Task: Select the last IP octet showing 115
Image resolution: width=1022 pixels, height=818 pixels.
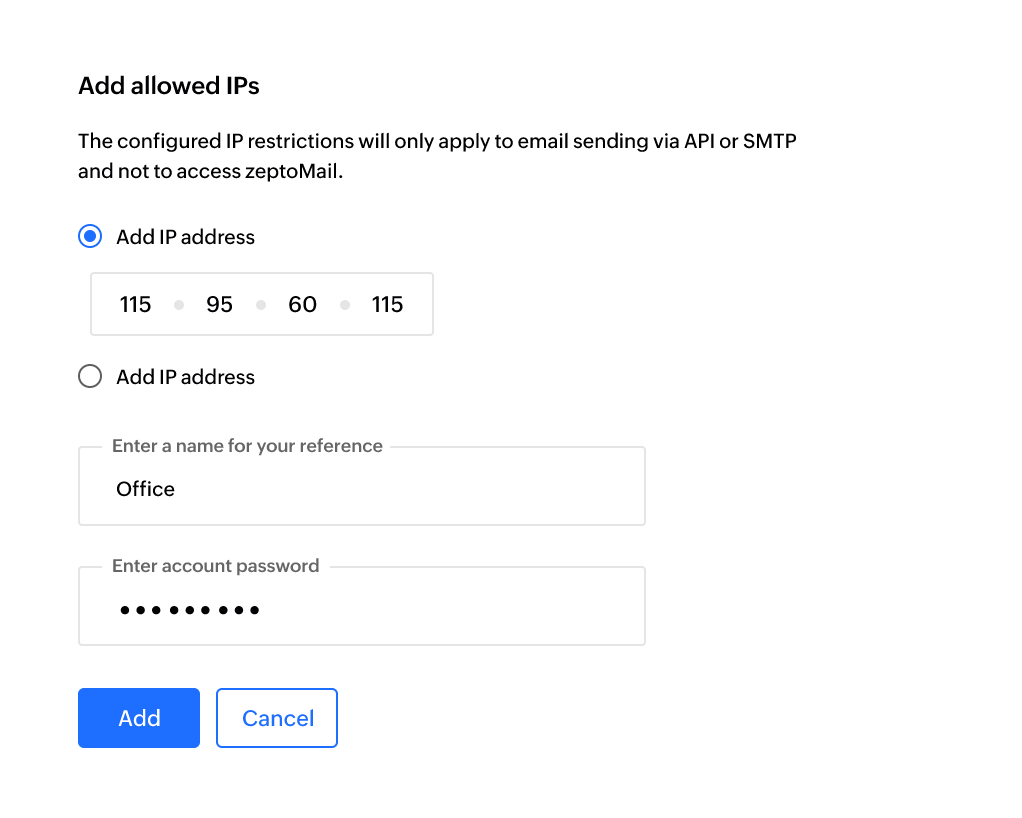Action: point(387,304)
